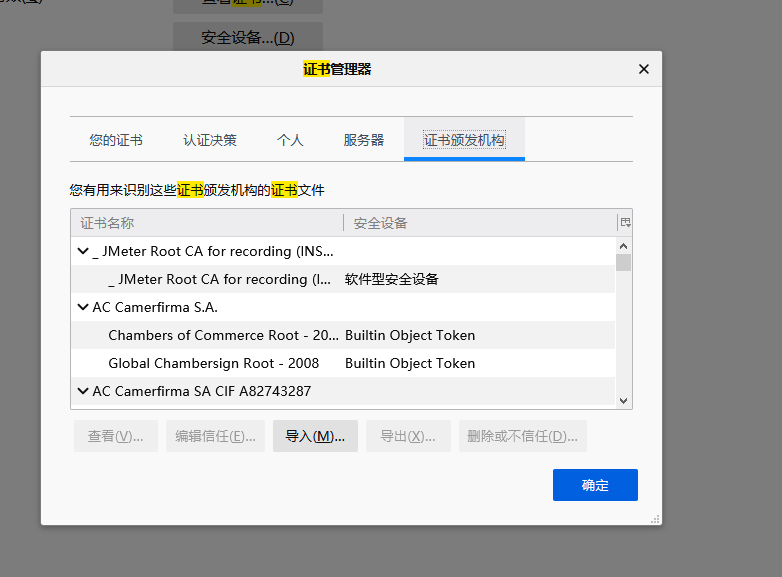Open the column picker icon in table header
Image resolution: width=782 pixels, height=577 pixels.
coord(625,223)
